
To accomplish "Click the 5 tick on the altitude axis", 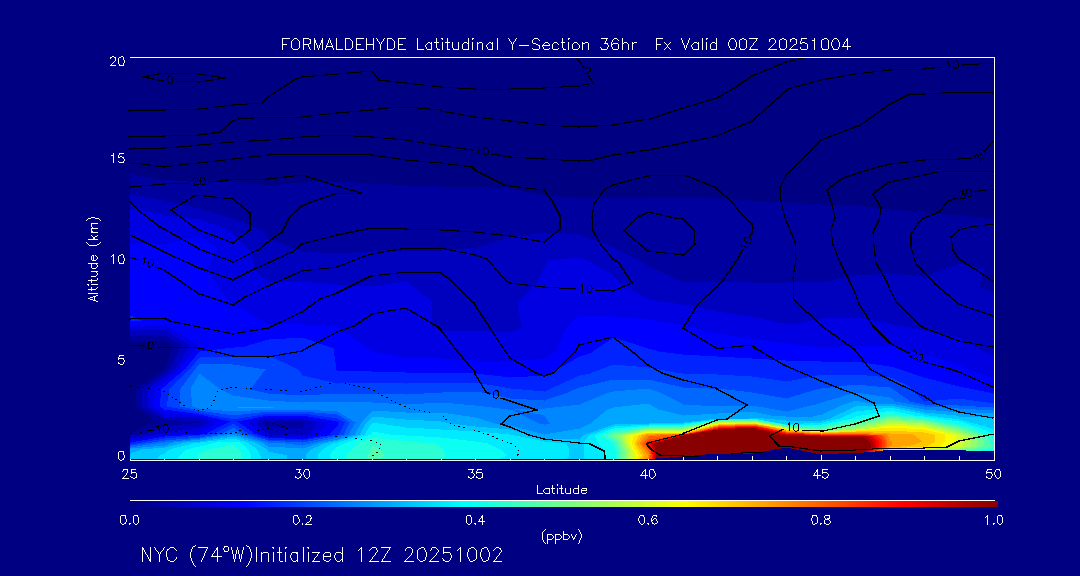I will [x=117, y=359].
